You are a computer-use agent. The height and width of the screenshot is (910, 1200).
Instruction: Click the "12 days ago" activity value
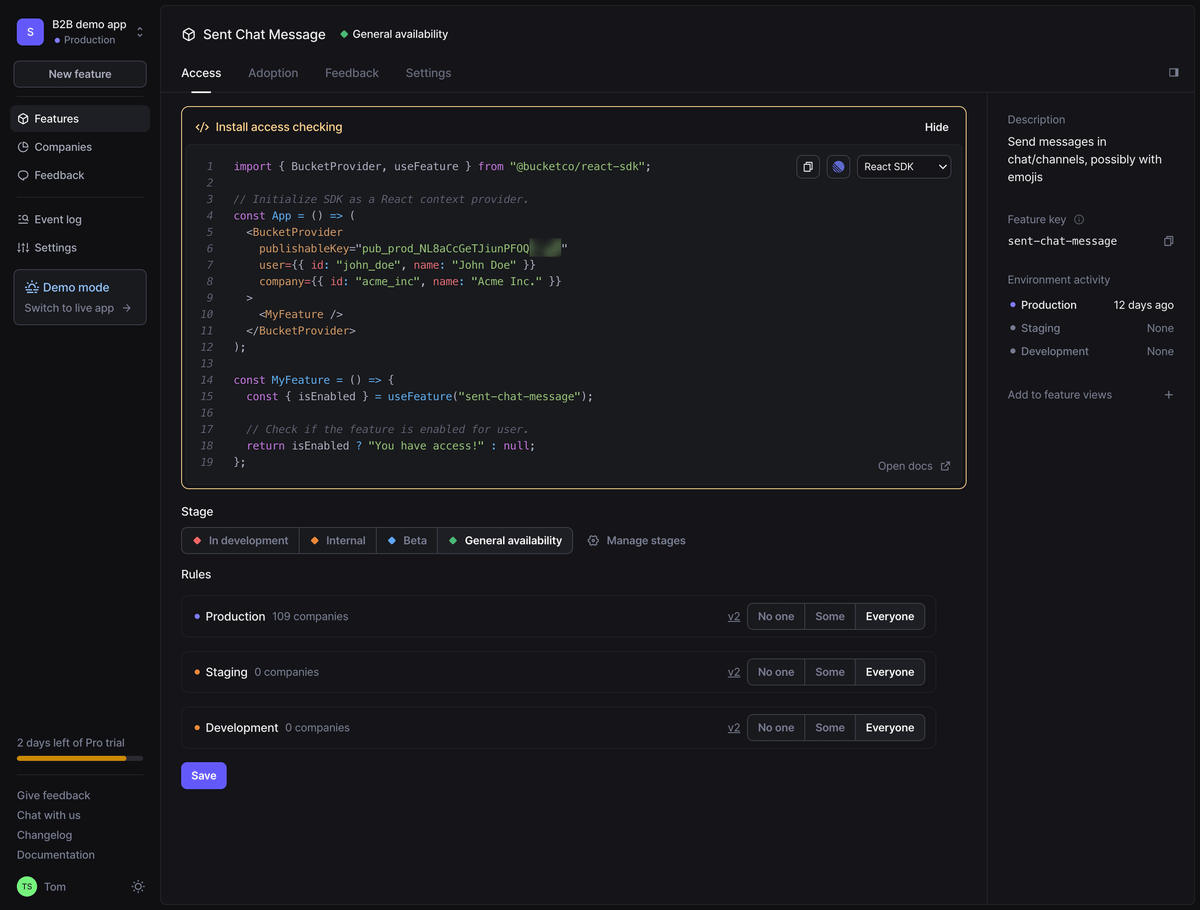click(1144, 305)
